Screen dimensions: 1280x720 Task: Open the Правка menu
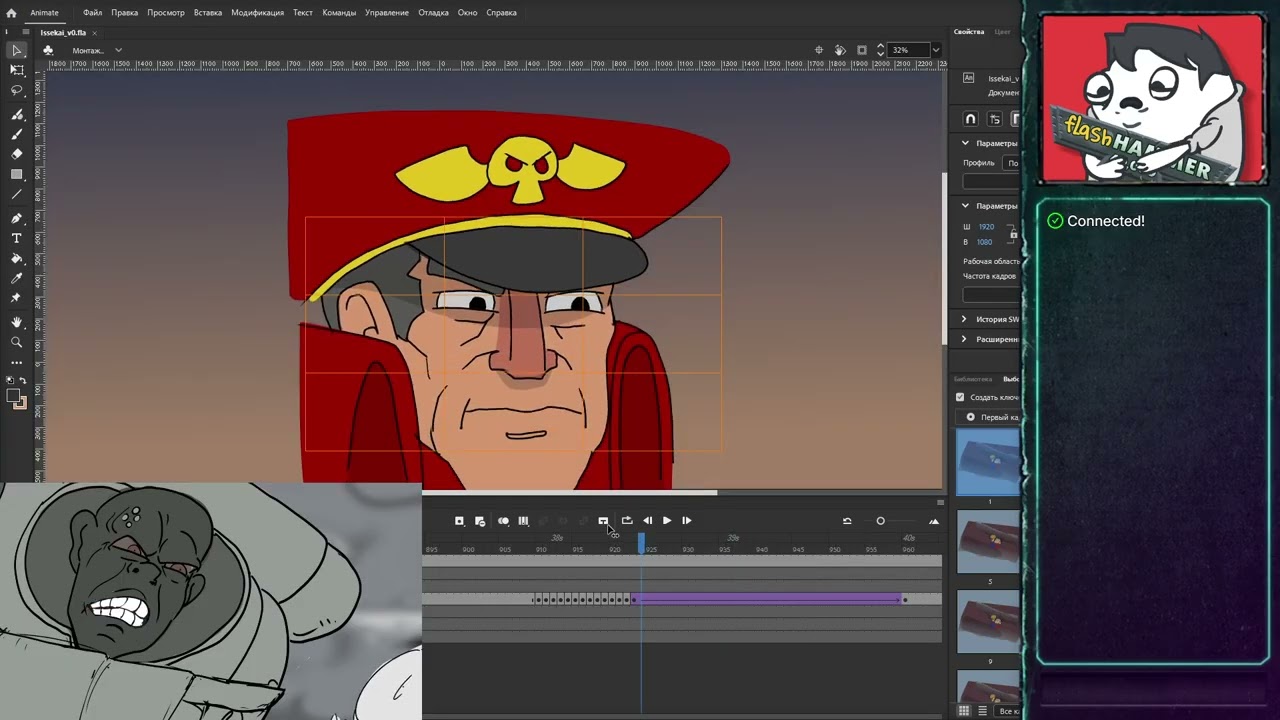125,13
